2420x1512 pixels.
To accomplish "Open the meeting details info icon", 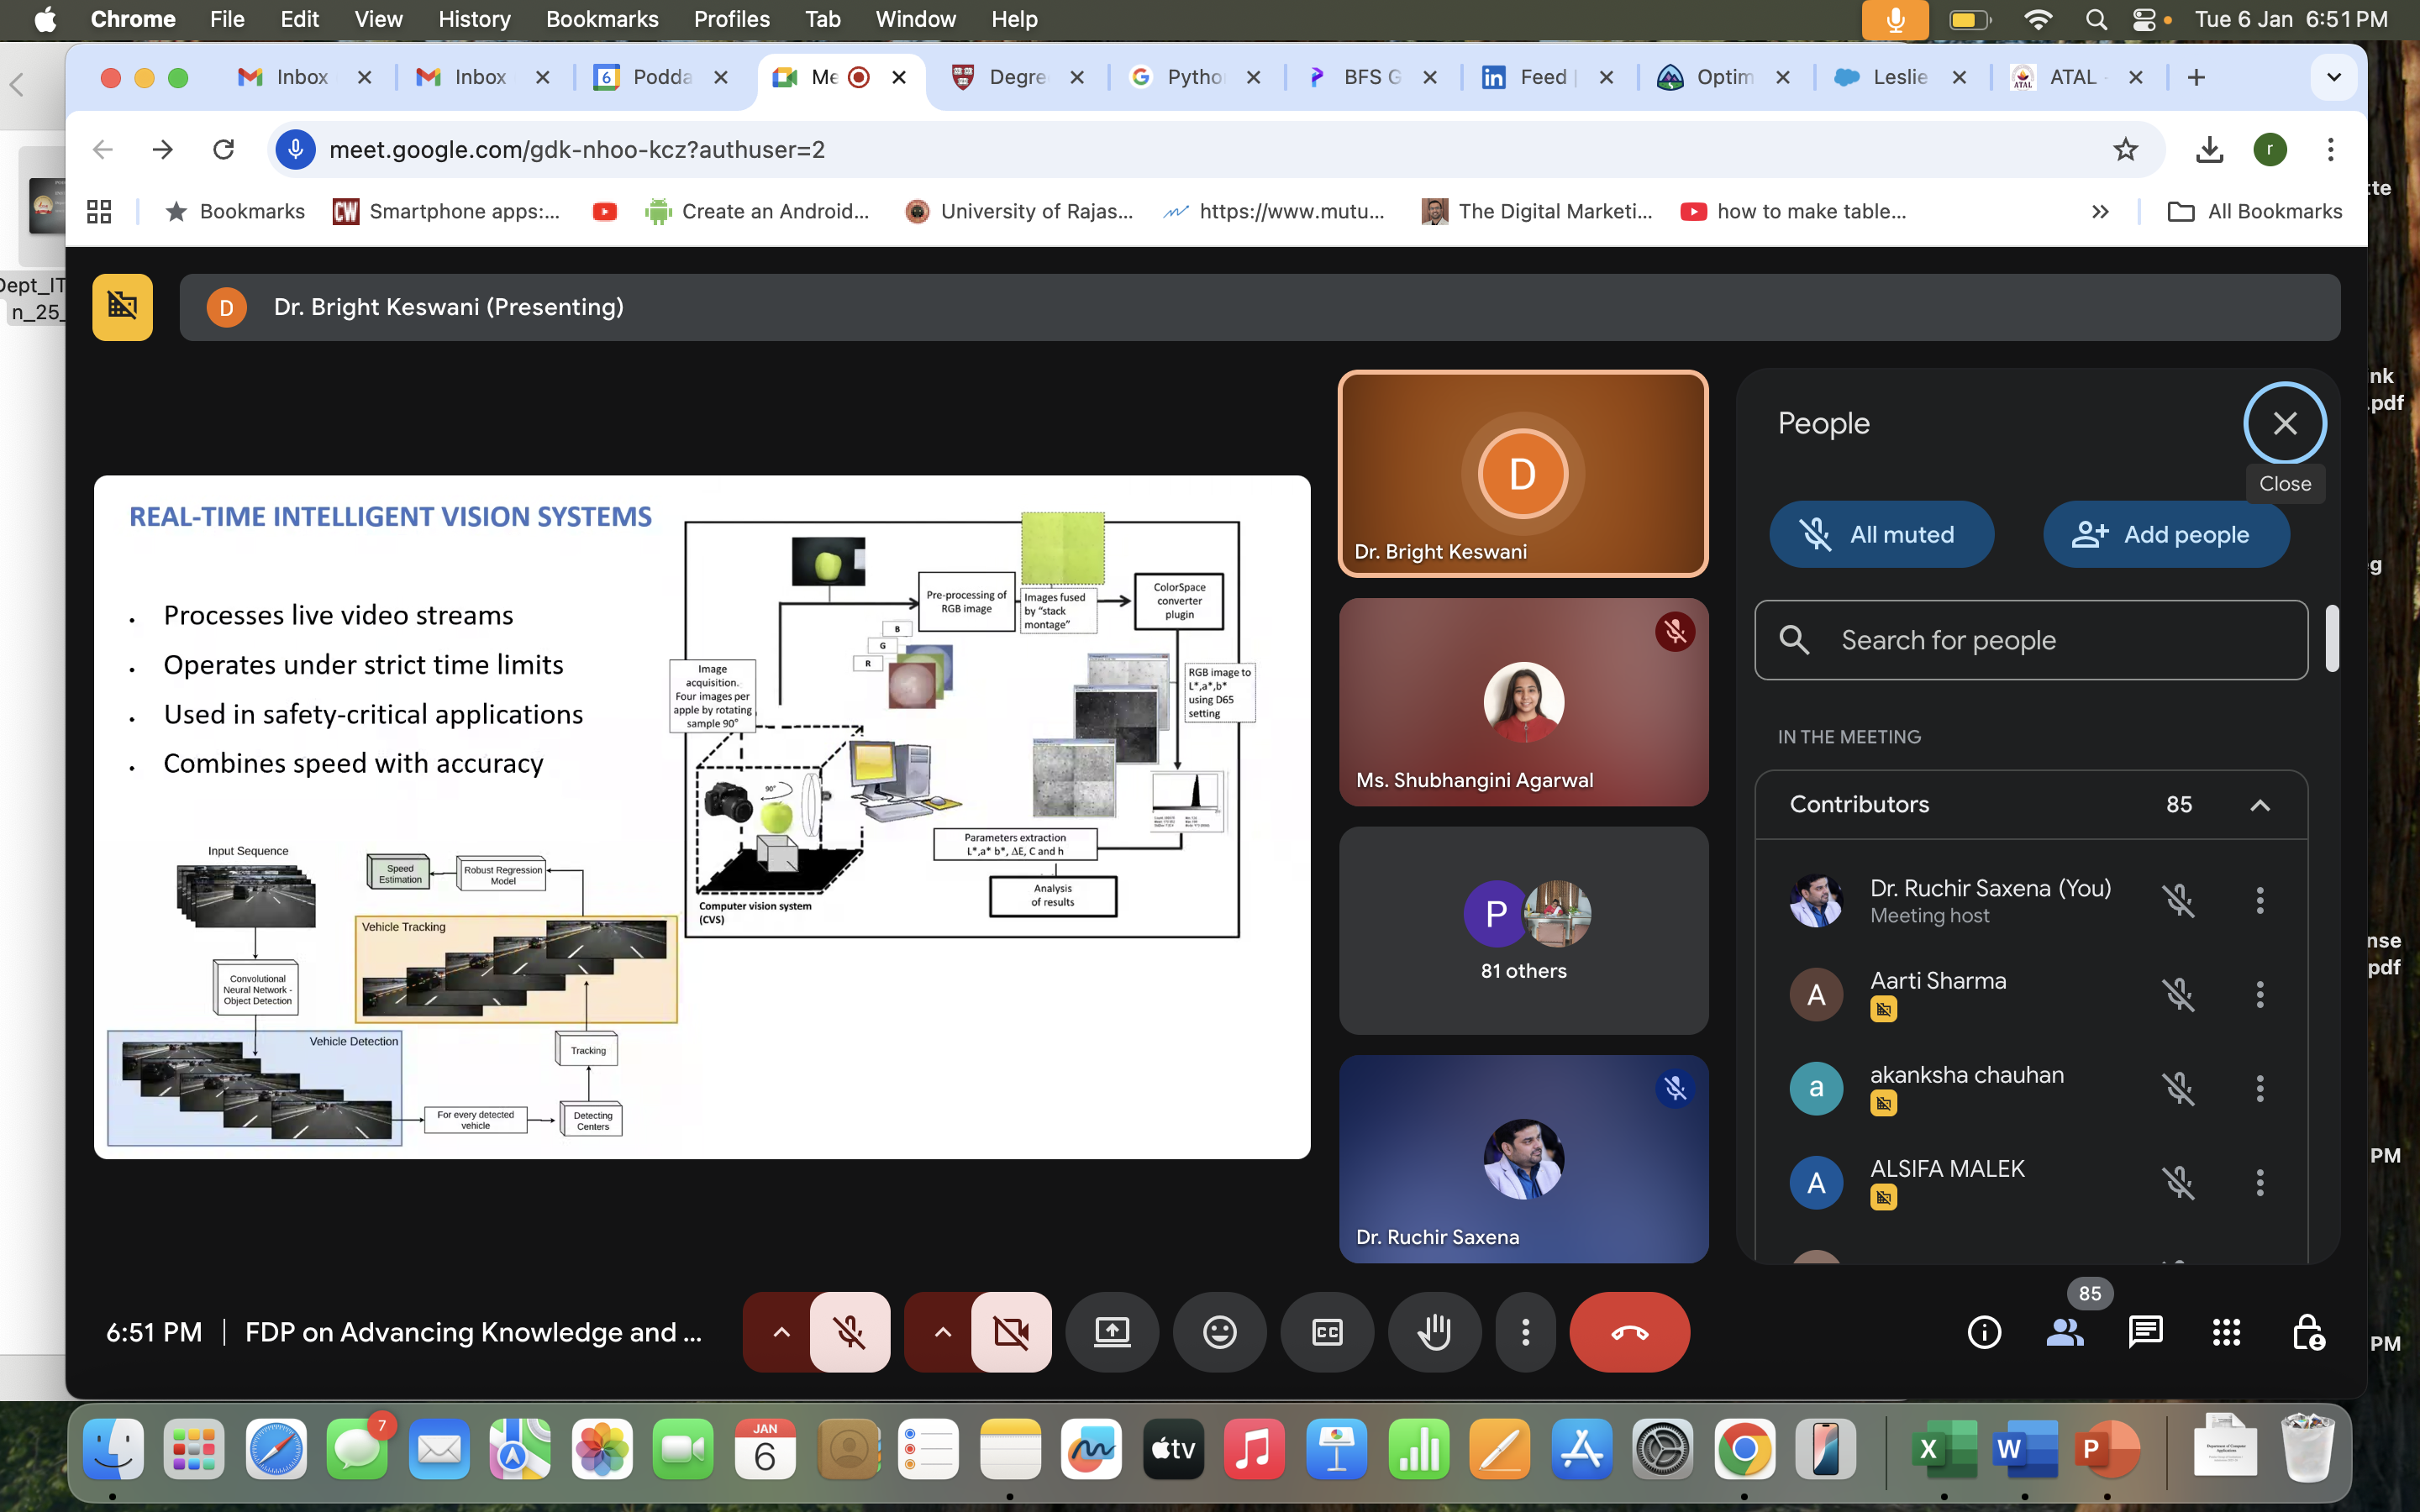I will [1984, 1332].
